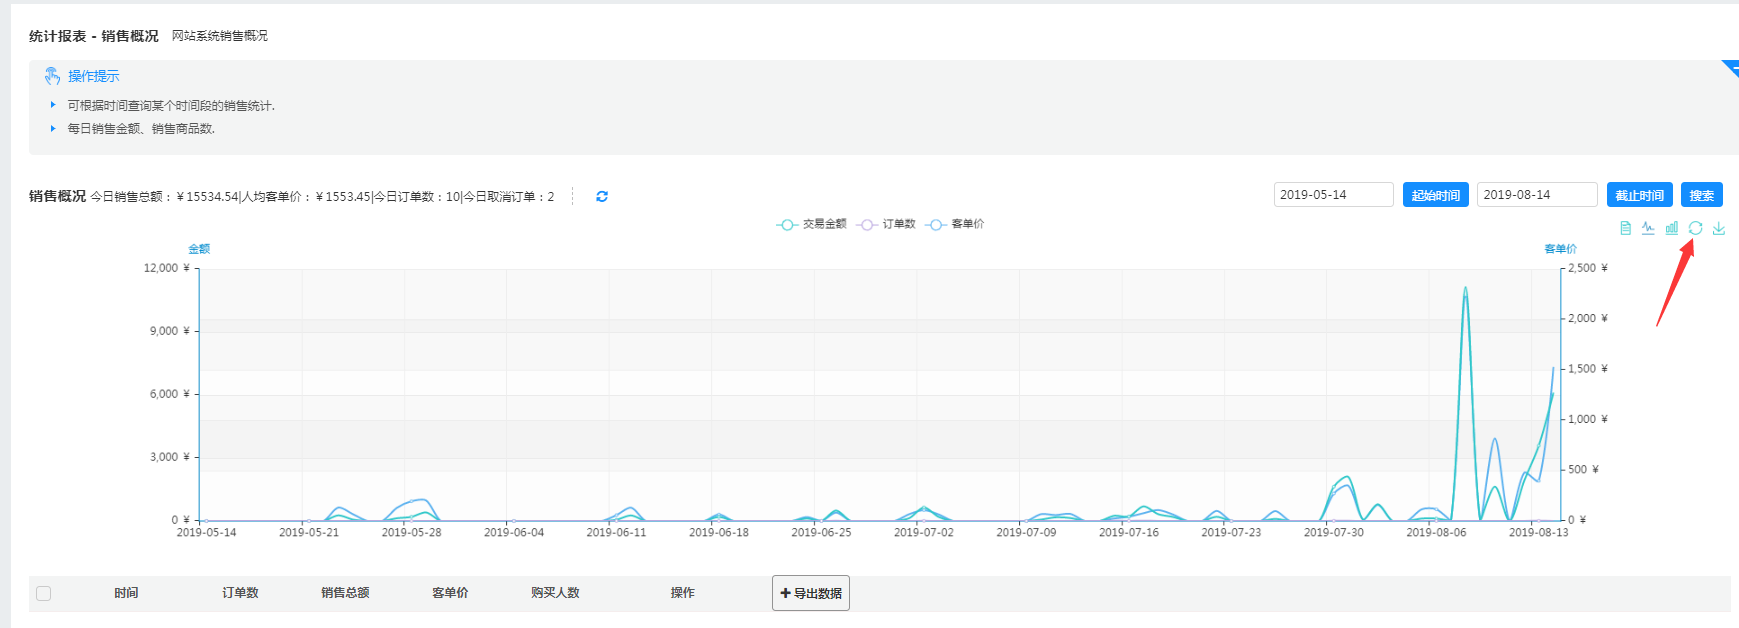Refresh the 销售概况 summary data
This screenshot has height=628, width=1739.
coord(602,197)
